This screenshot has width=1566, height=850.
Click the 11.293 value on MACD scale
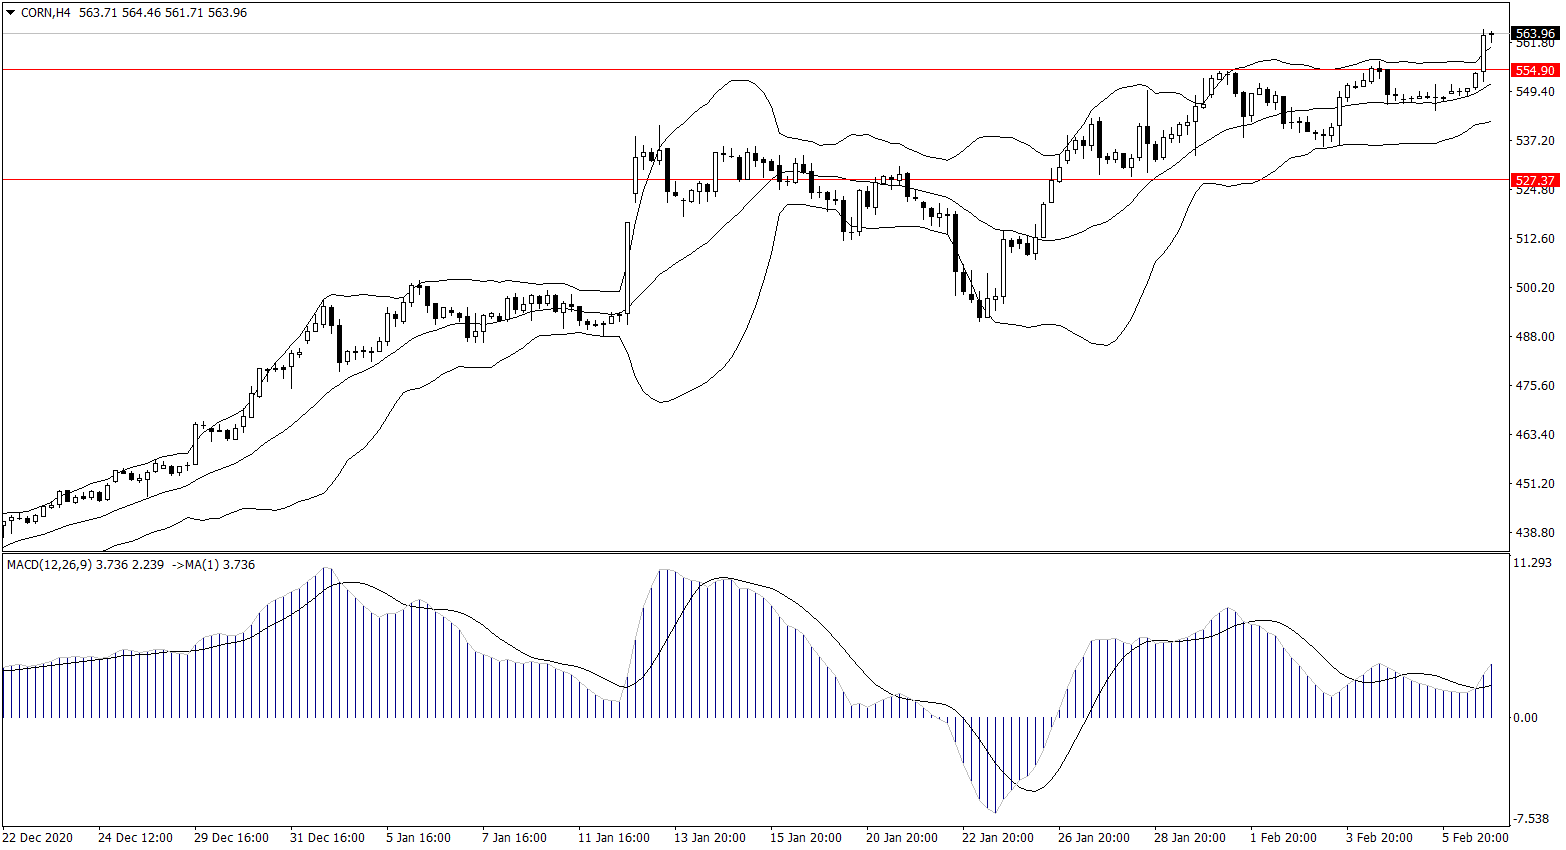click(x=1532, y=564)
